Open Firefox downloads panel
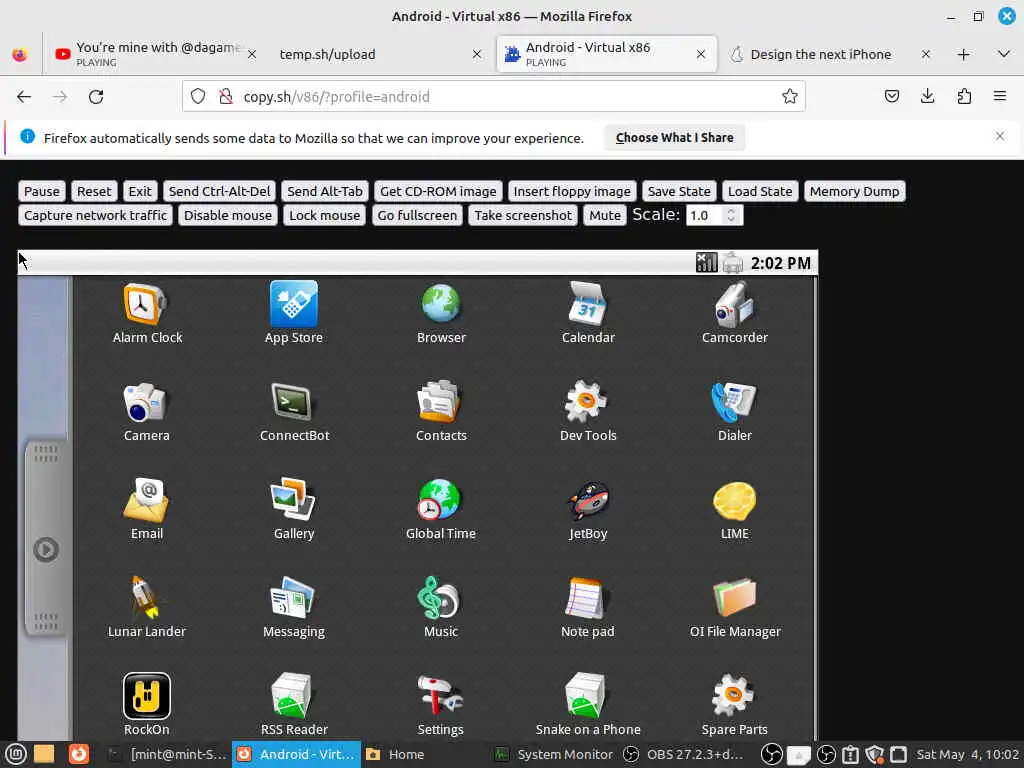 (927, 97)
